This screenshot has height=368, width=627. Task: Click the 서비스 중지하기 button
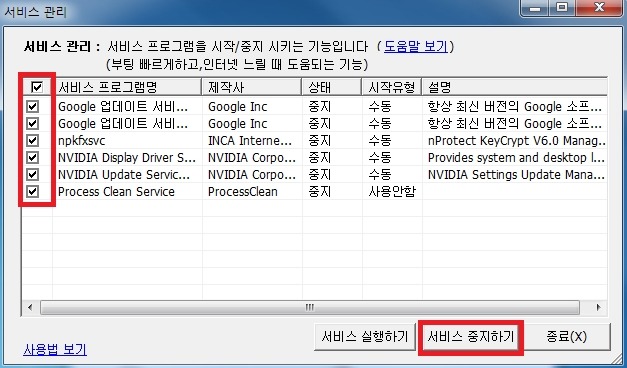471,337
